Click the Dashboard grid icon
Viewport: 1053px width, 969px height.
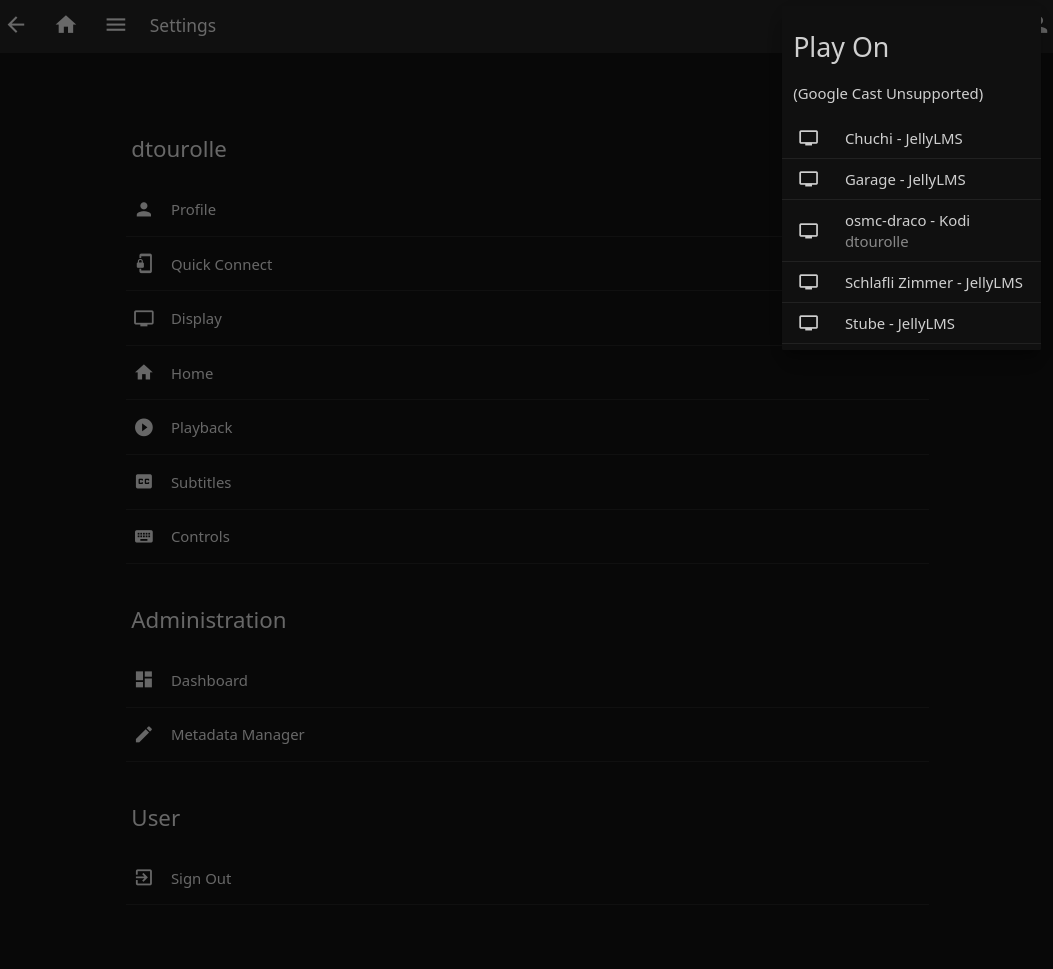click(x=143, y=679)
